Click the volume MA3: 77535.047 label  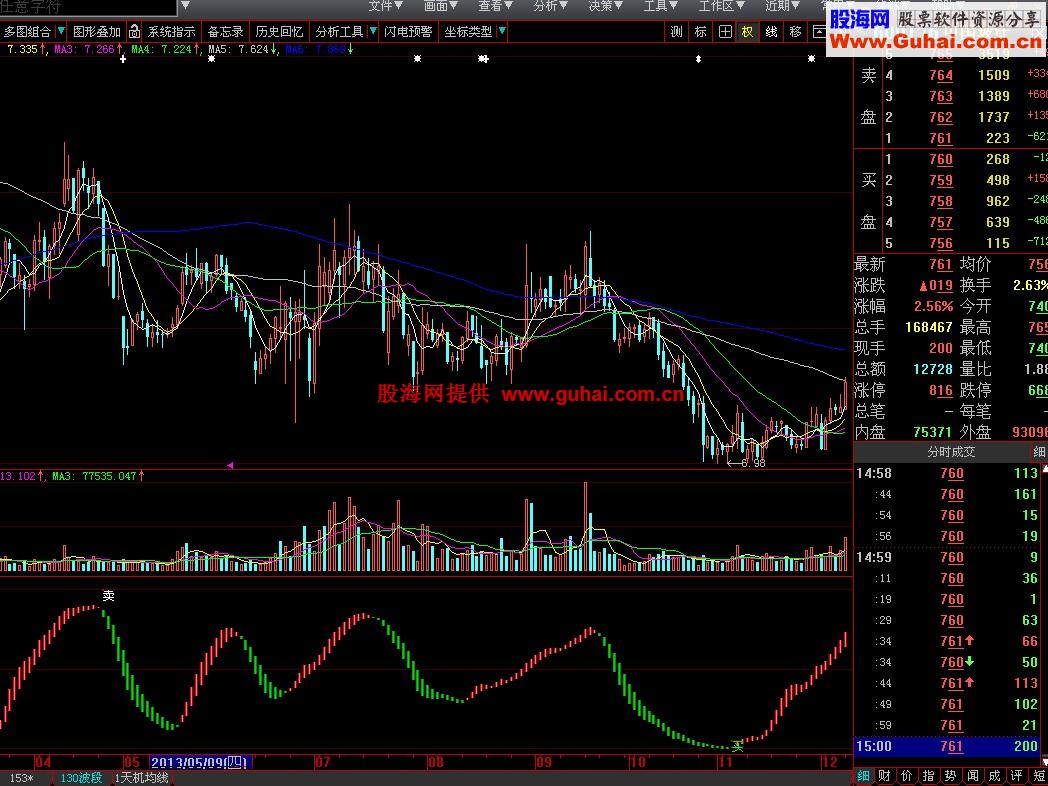coord(98,477)
